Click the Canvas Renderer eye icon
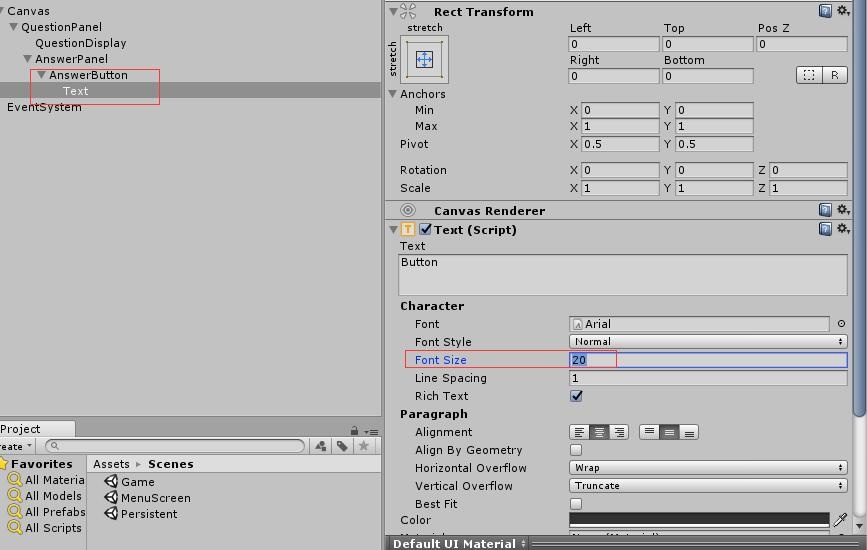This screenshot has height=550, width=867. pos(408,210)
